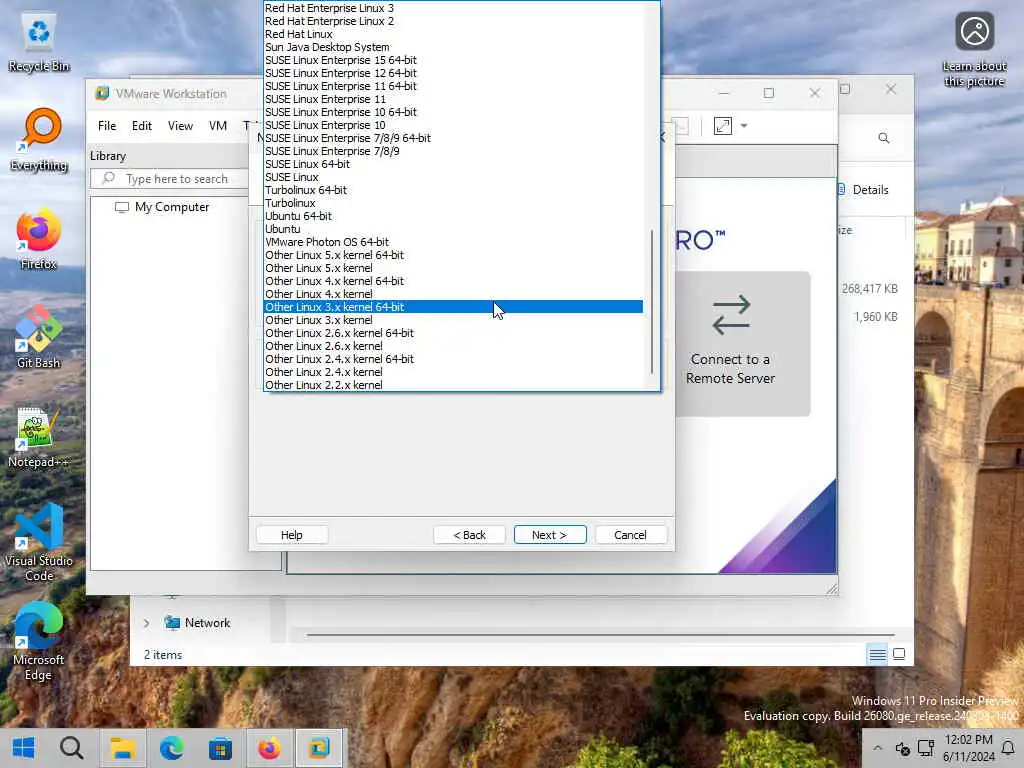Viewport: 1024px width, 768px height.
Task: Click the Library search input field
Action: [x=170, y=178]
